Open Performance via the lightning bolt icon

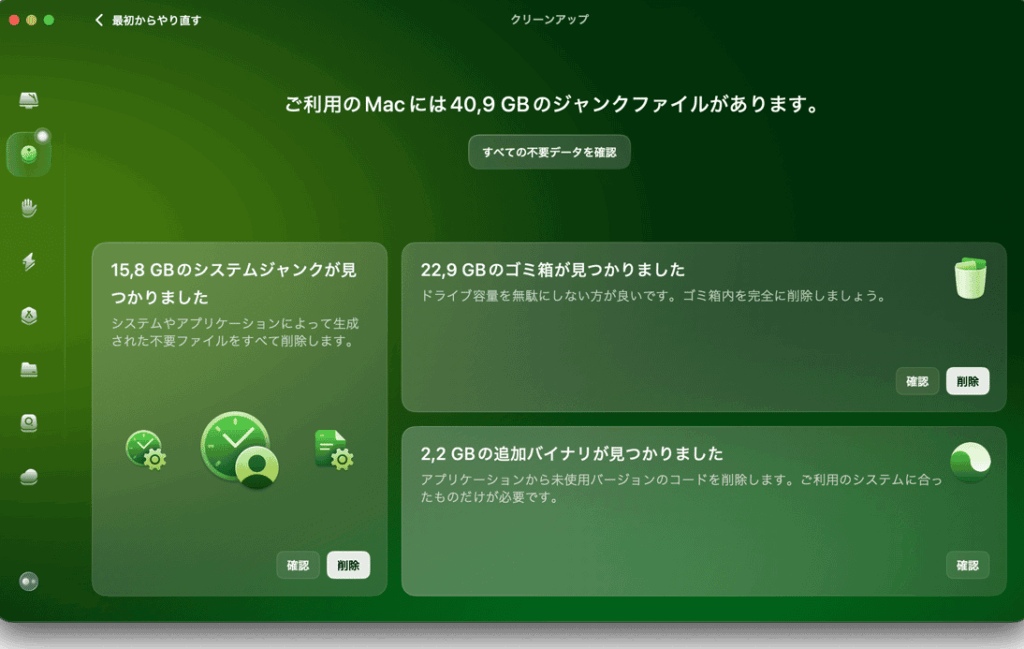coord(29,262)
